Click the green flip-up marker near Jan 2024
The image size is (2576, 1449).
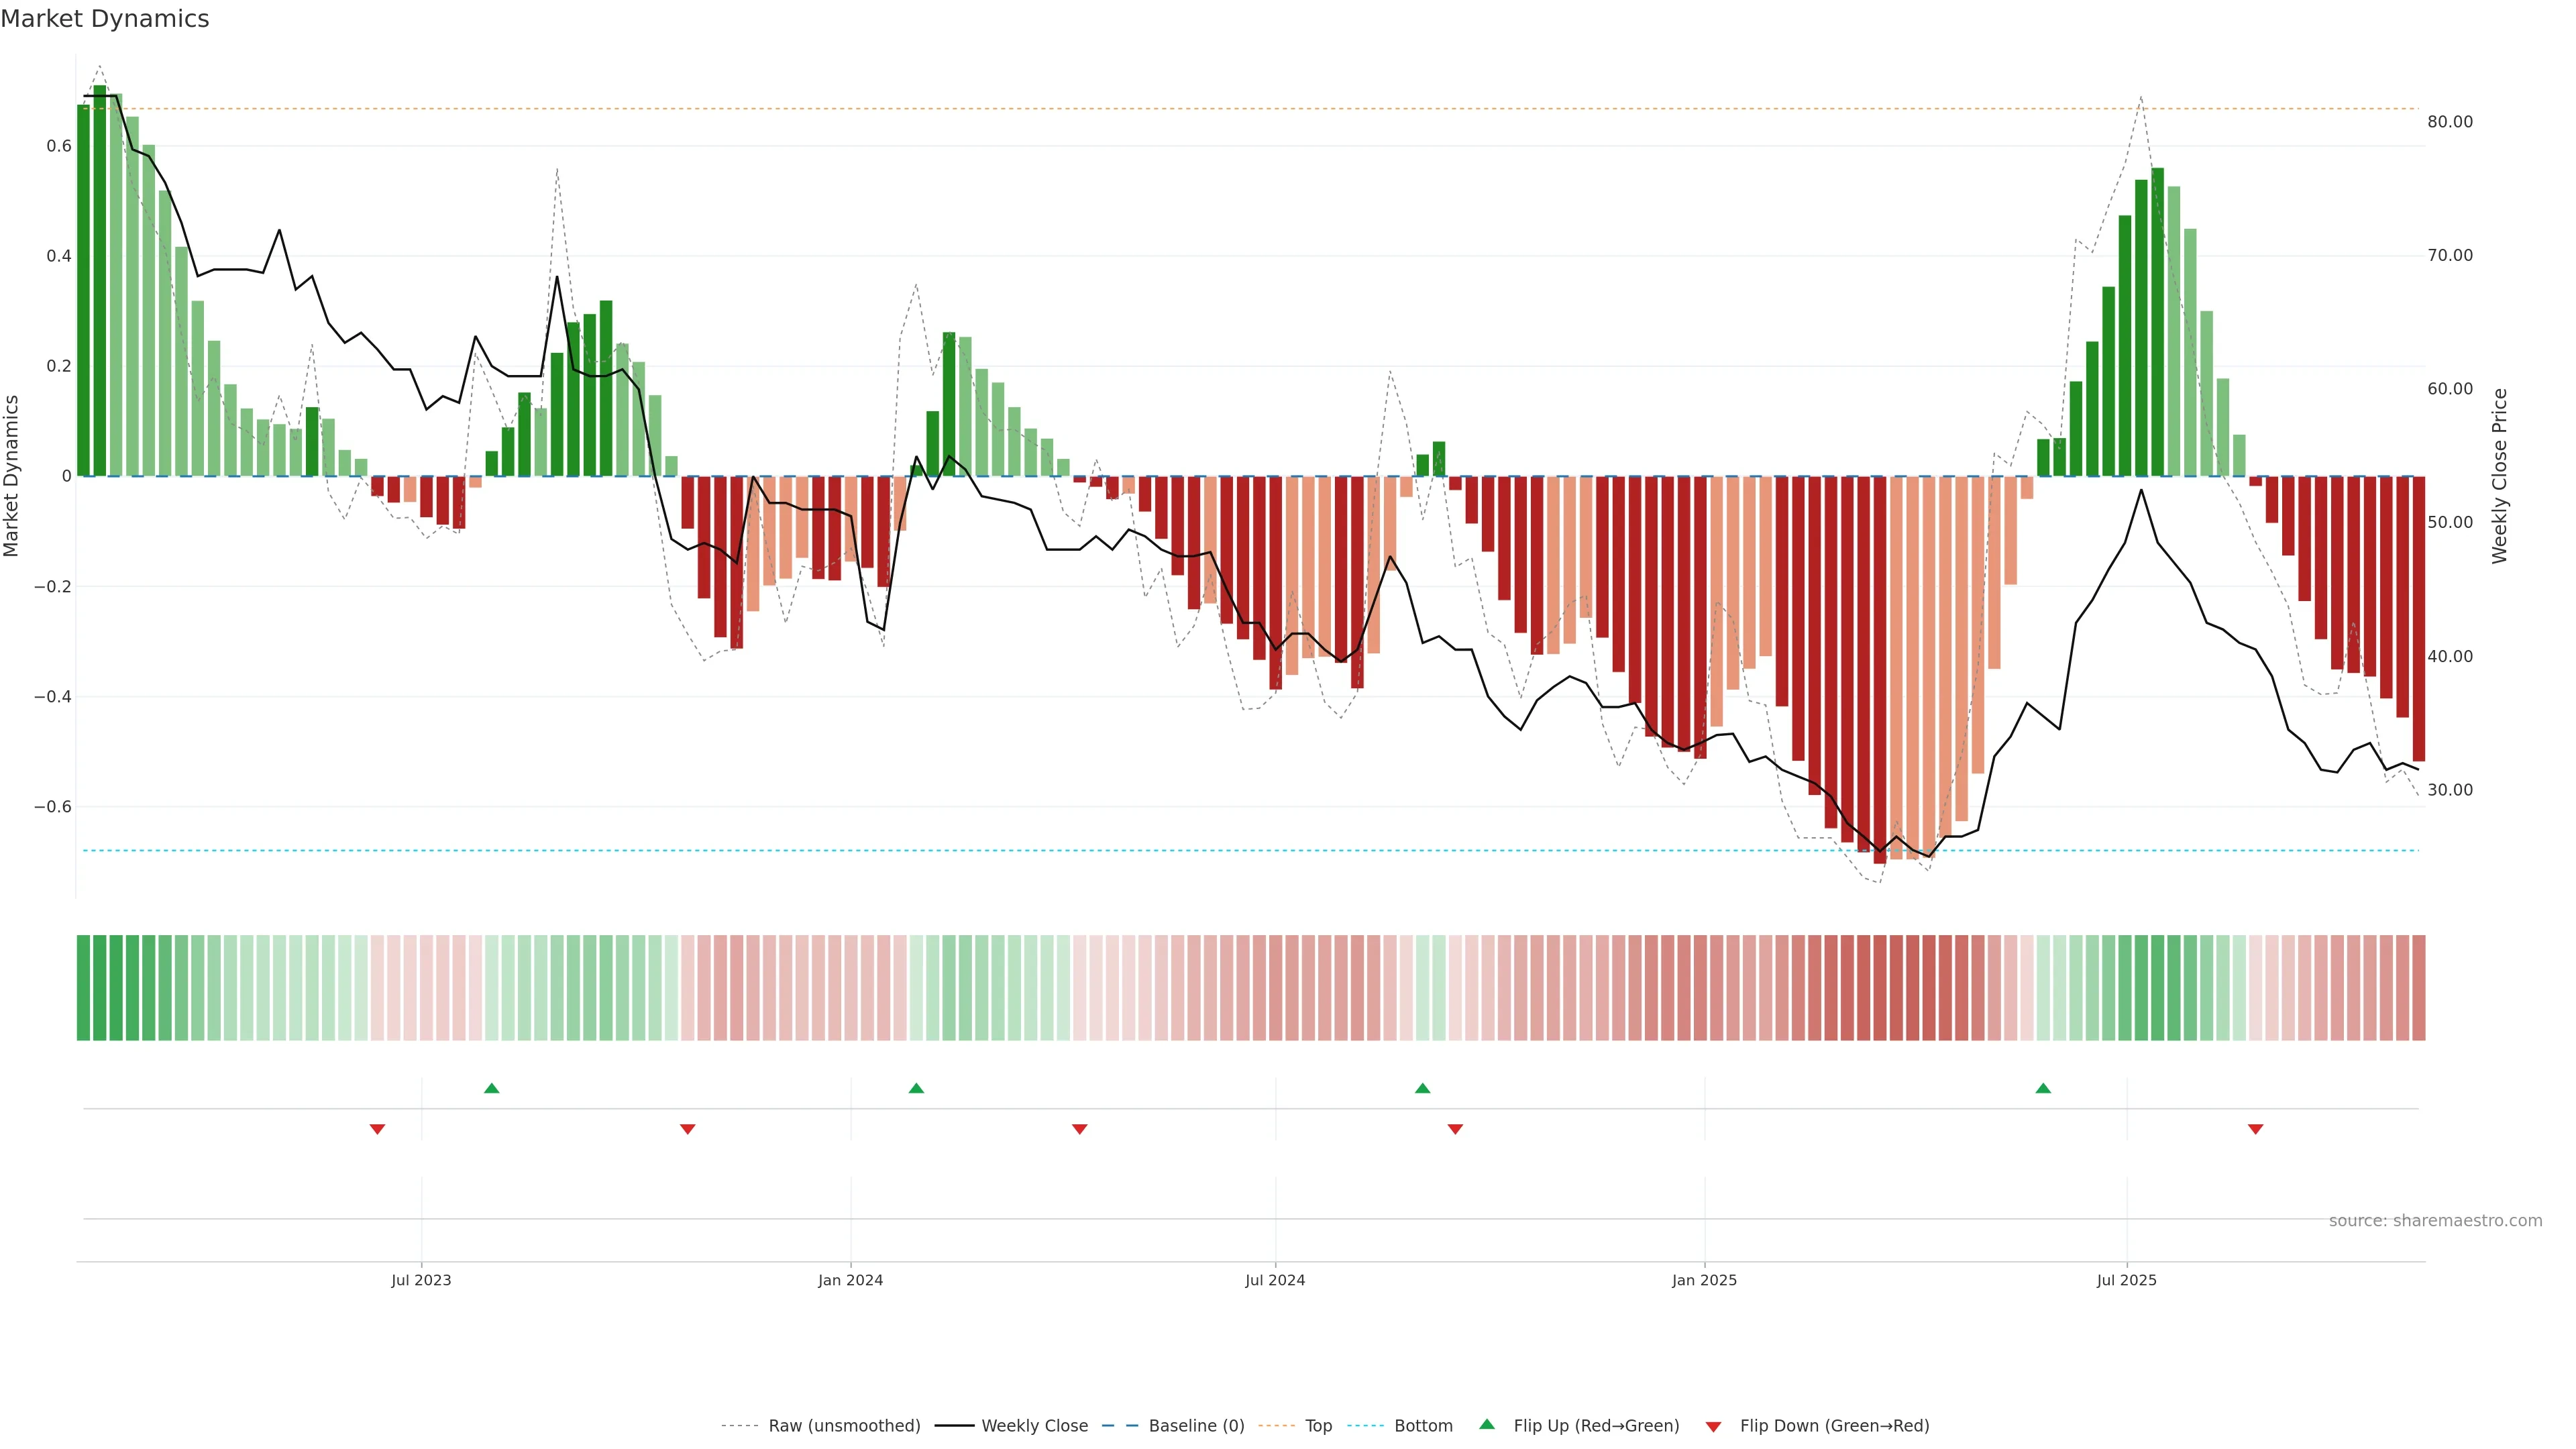point(916,1088)
